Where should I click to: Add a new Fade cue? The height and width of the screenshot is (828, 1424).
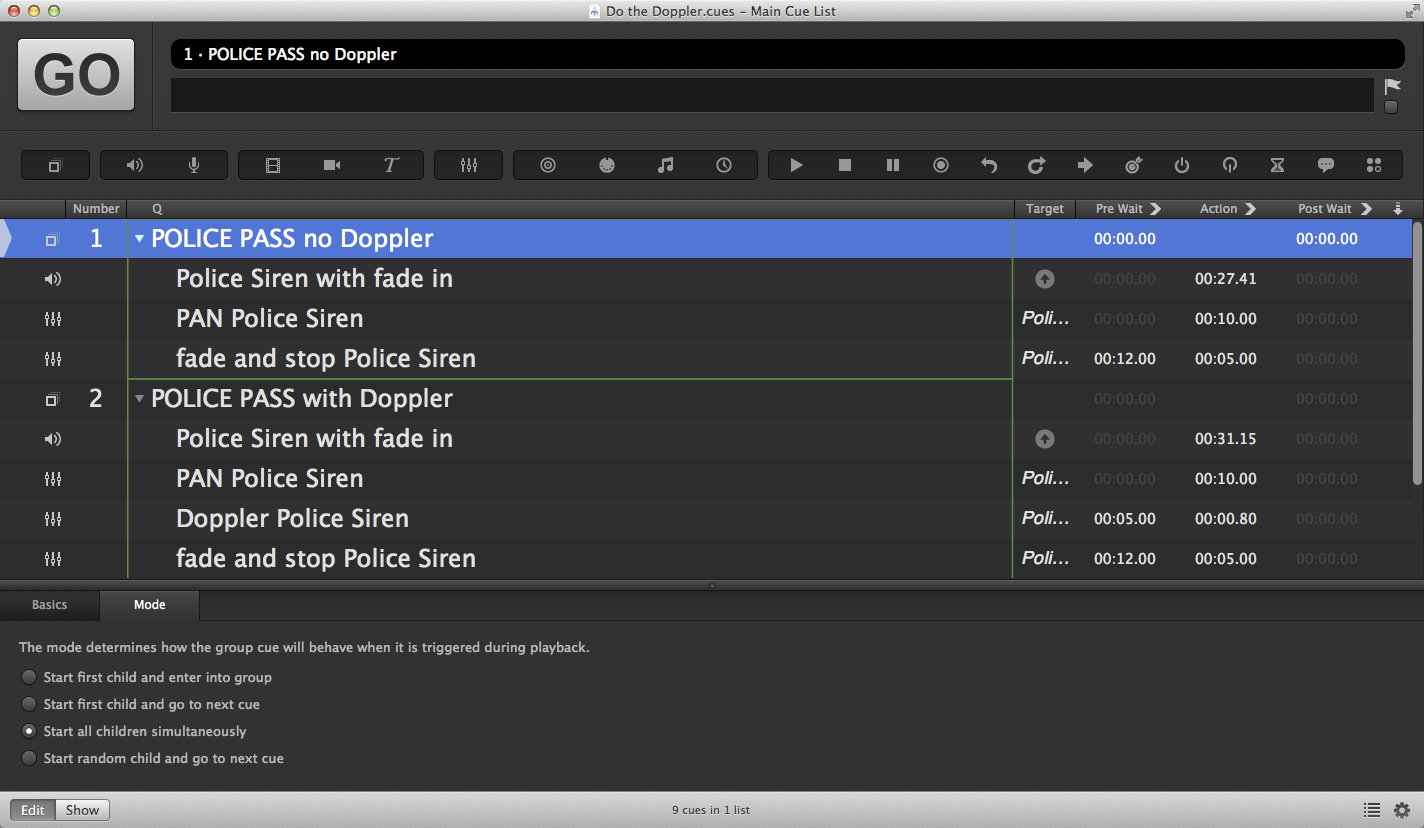pyautogui.click(x=468, y=165)
